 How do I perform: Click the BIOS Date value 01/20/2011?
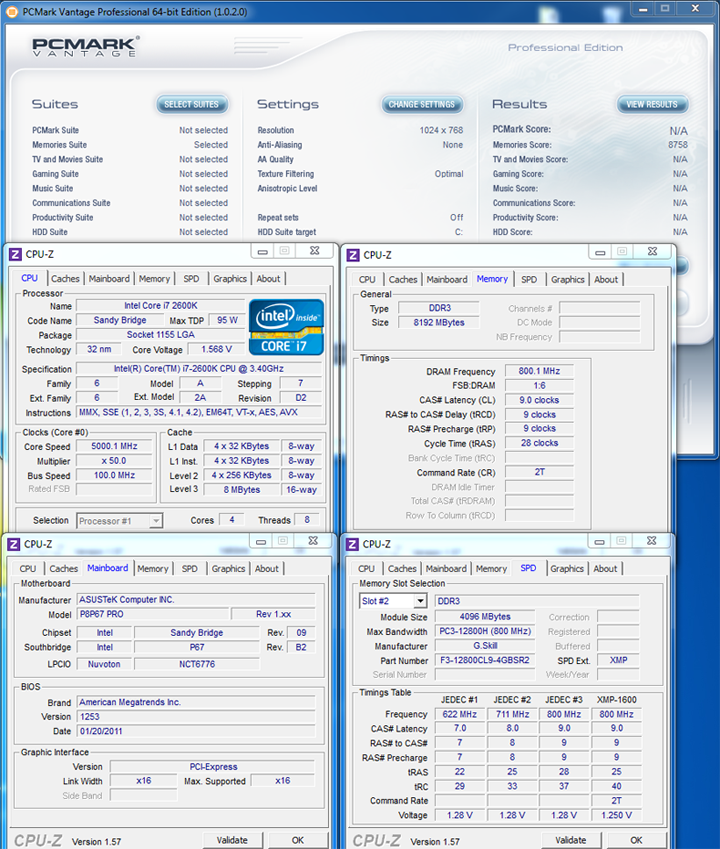(196, 732)
